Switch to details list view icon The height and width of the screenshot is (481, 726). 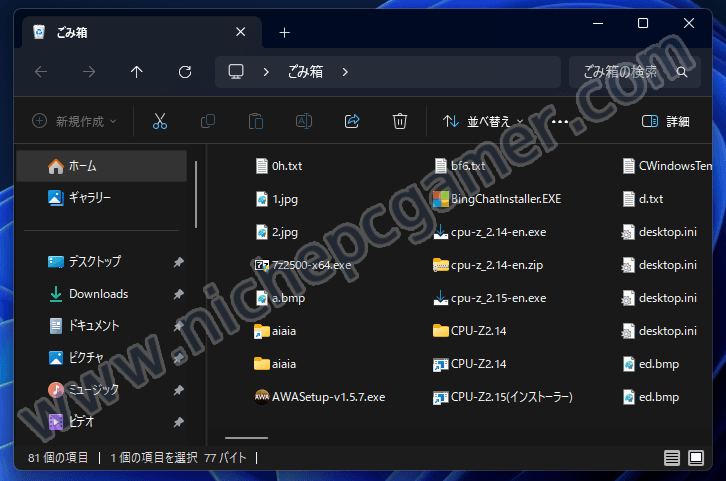coord(672,458)
